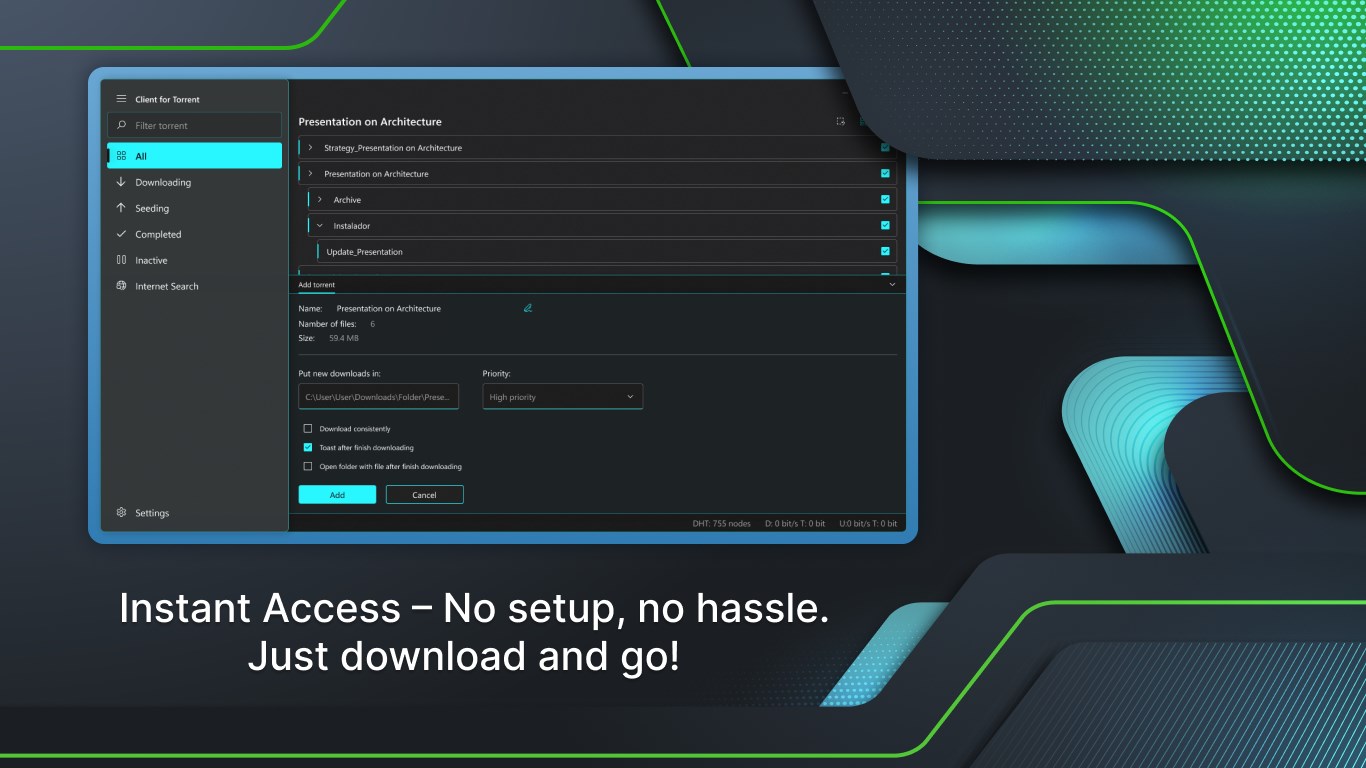Click the select-all-files icon above the file list
Image resolution: width=1366 pixels, height=768 pixels.
(x=841, y=121)
